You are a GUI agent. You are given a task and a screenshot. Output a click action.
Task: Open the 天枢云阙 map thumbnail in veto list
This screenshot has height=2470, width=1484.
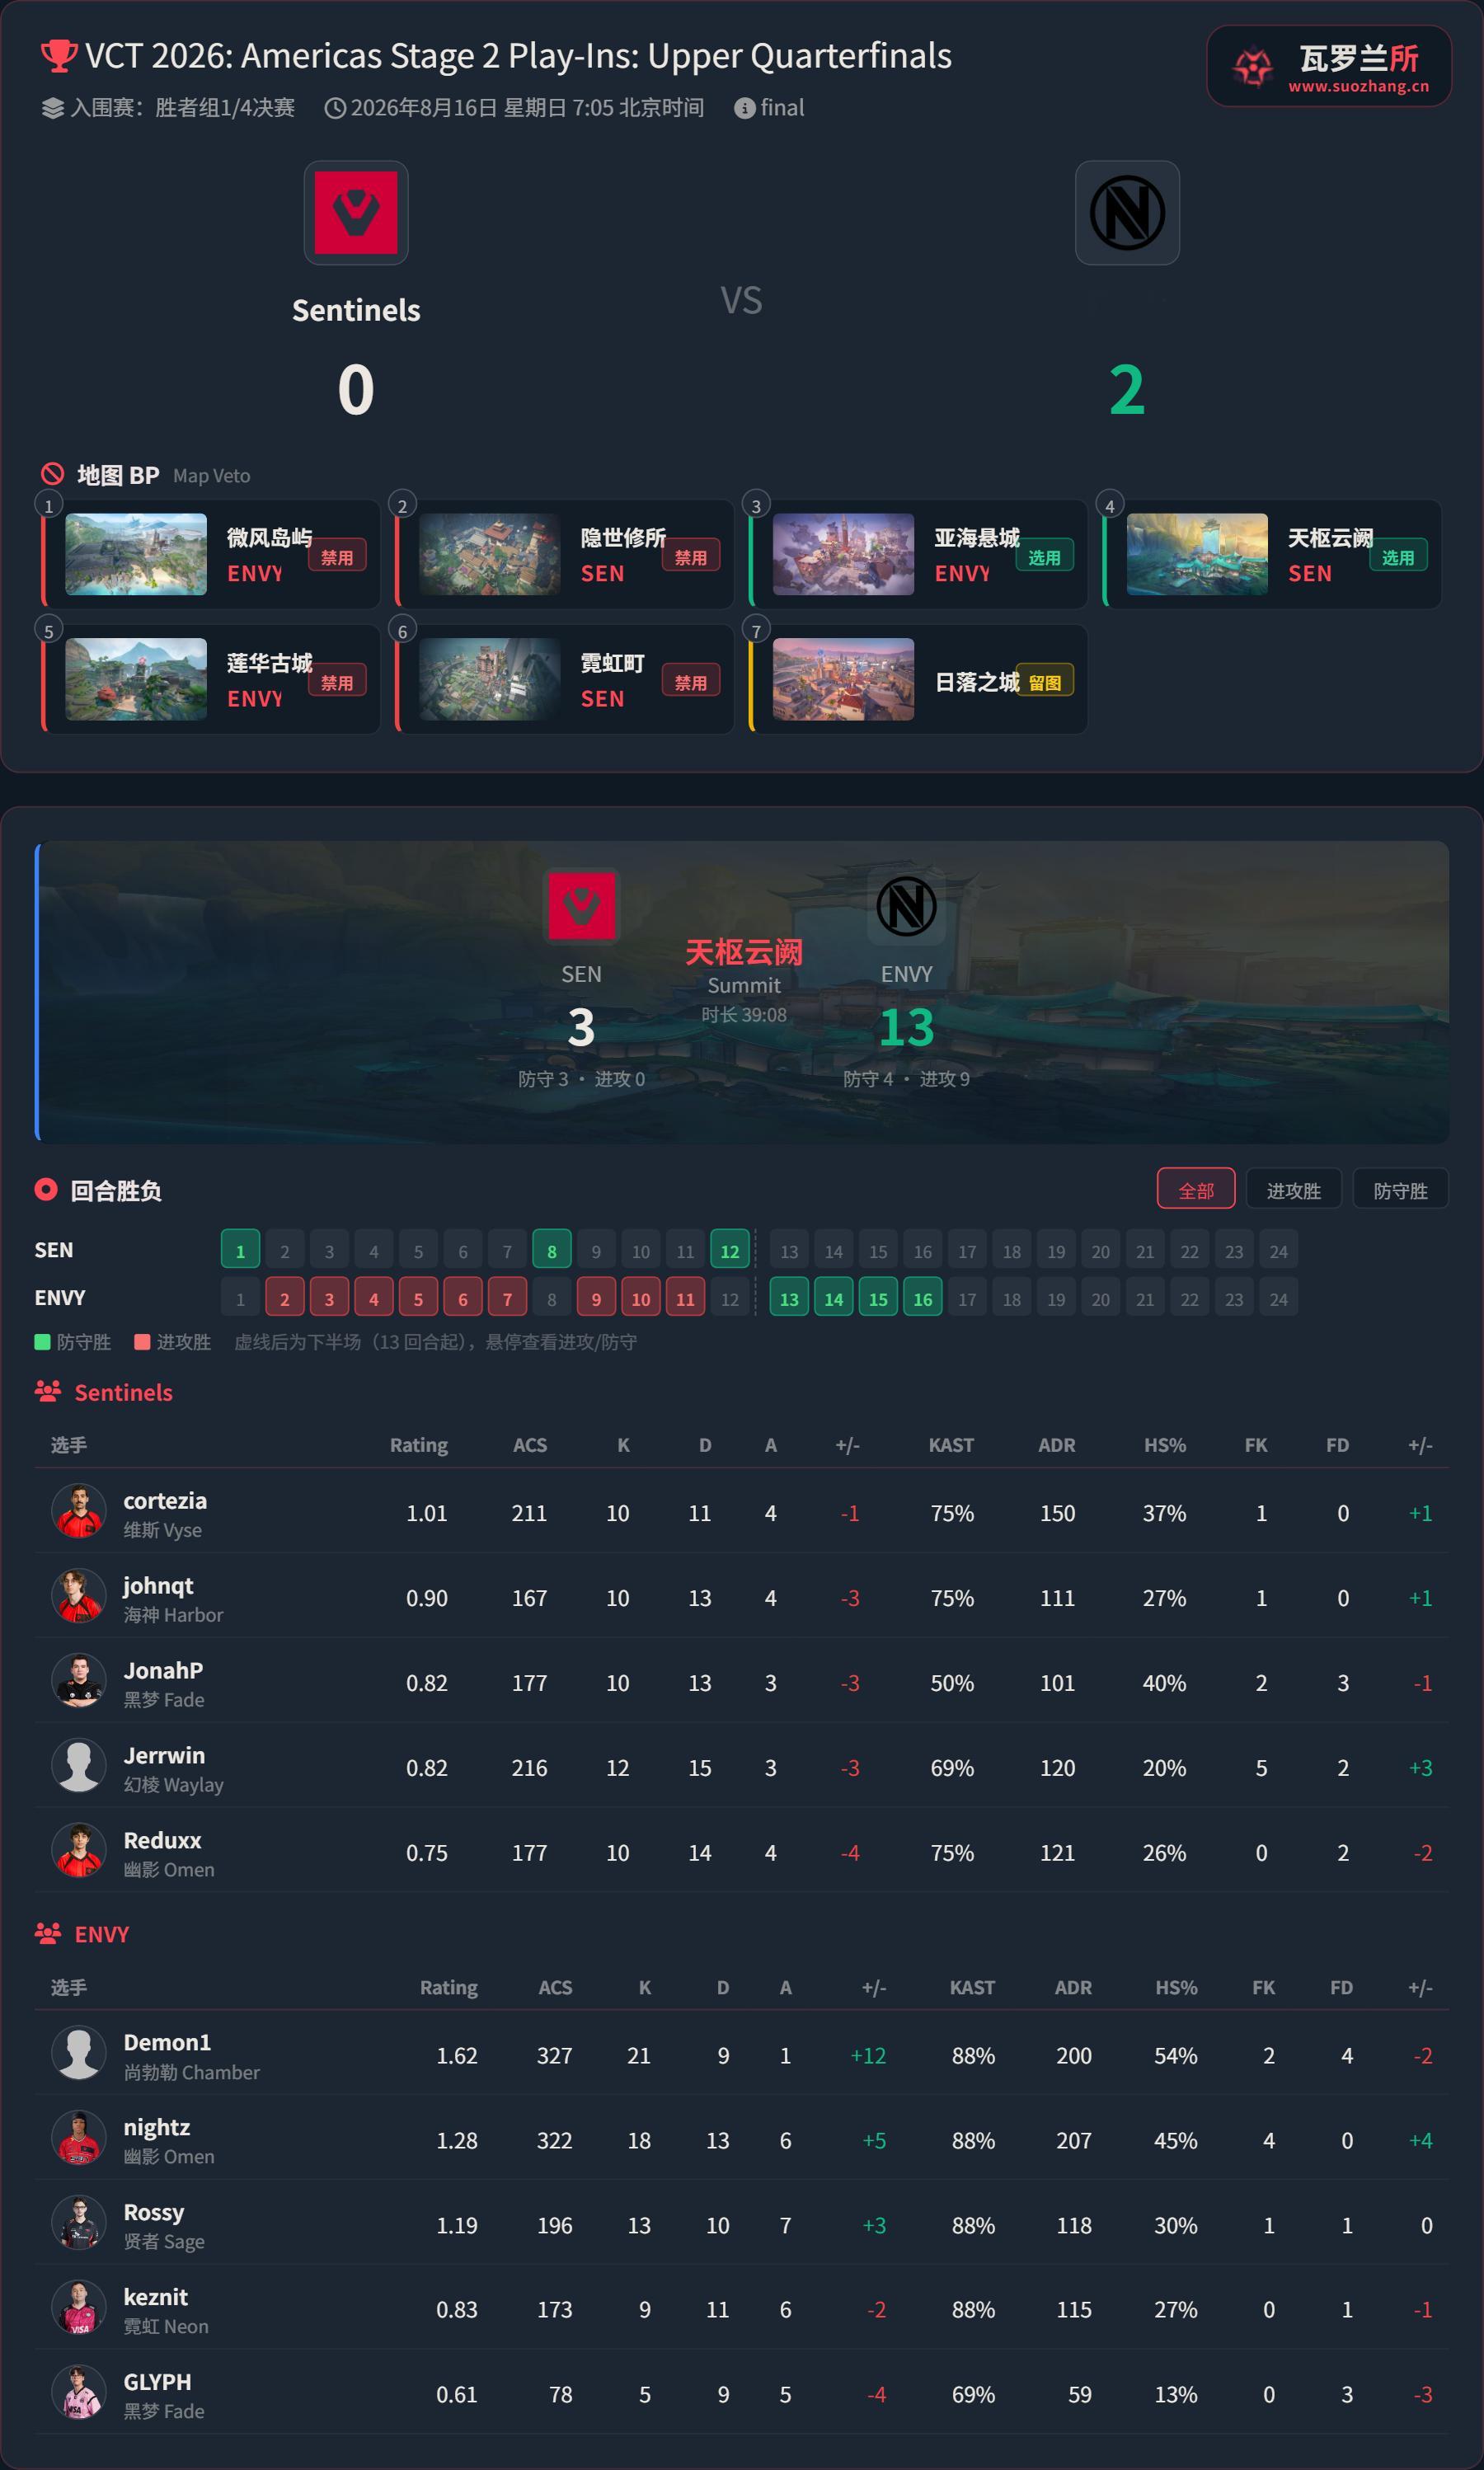click(x=1197, y=554)
